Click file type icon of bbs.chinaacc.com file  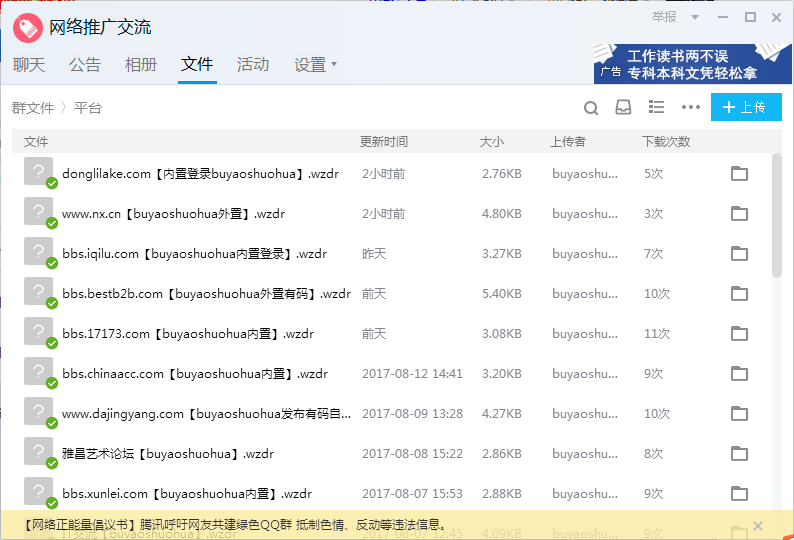[38, 372]
